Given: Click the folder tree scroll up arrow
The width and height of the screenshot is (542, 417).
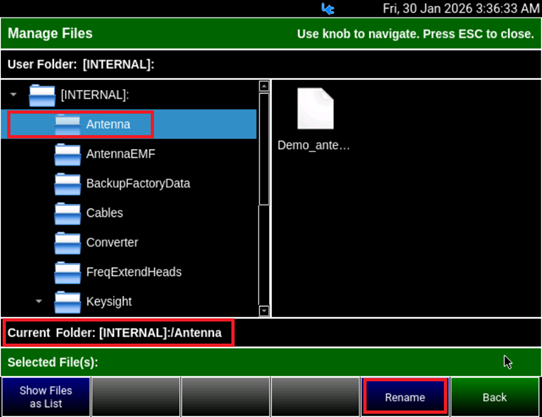Looking at the screenshot, I should (264, 86).
